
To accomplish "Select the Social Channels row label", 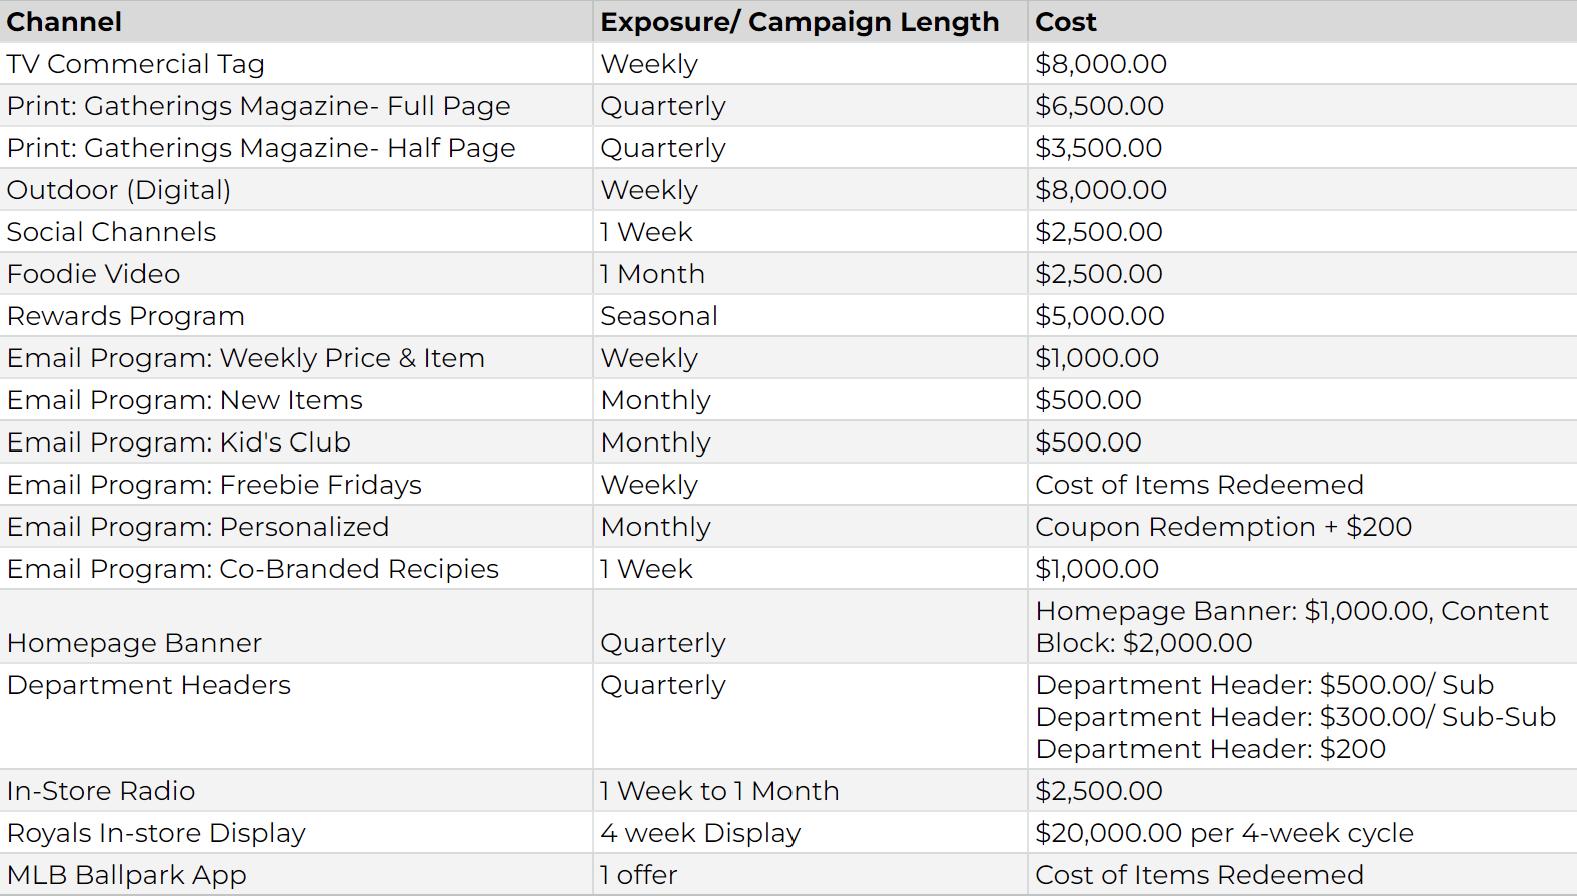I will [x=111, y=232].
